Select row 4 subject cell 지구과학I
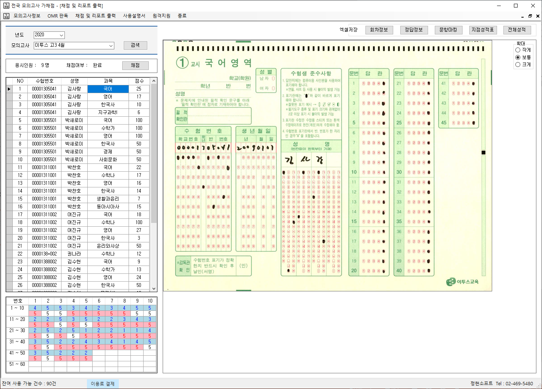542x389 pixels. pos(108,112)
